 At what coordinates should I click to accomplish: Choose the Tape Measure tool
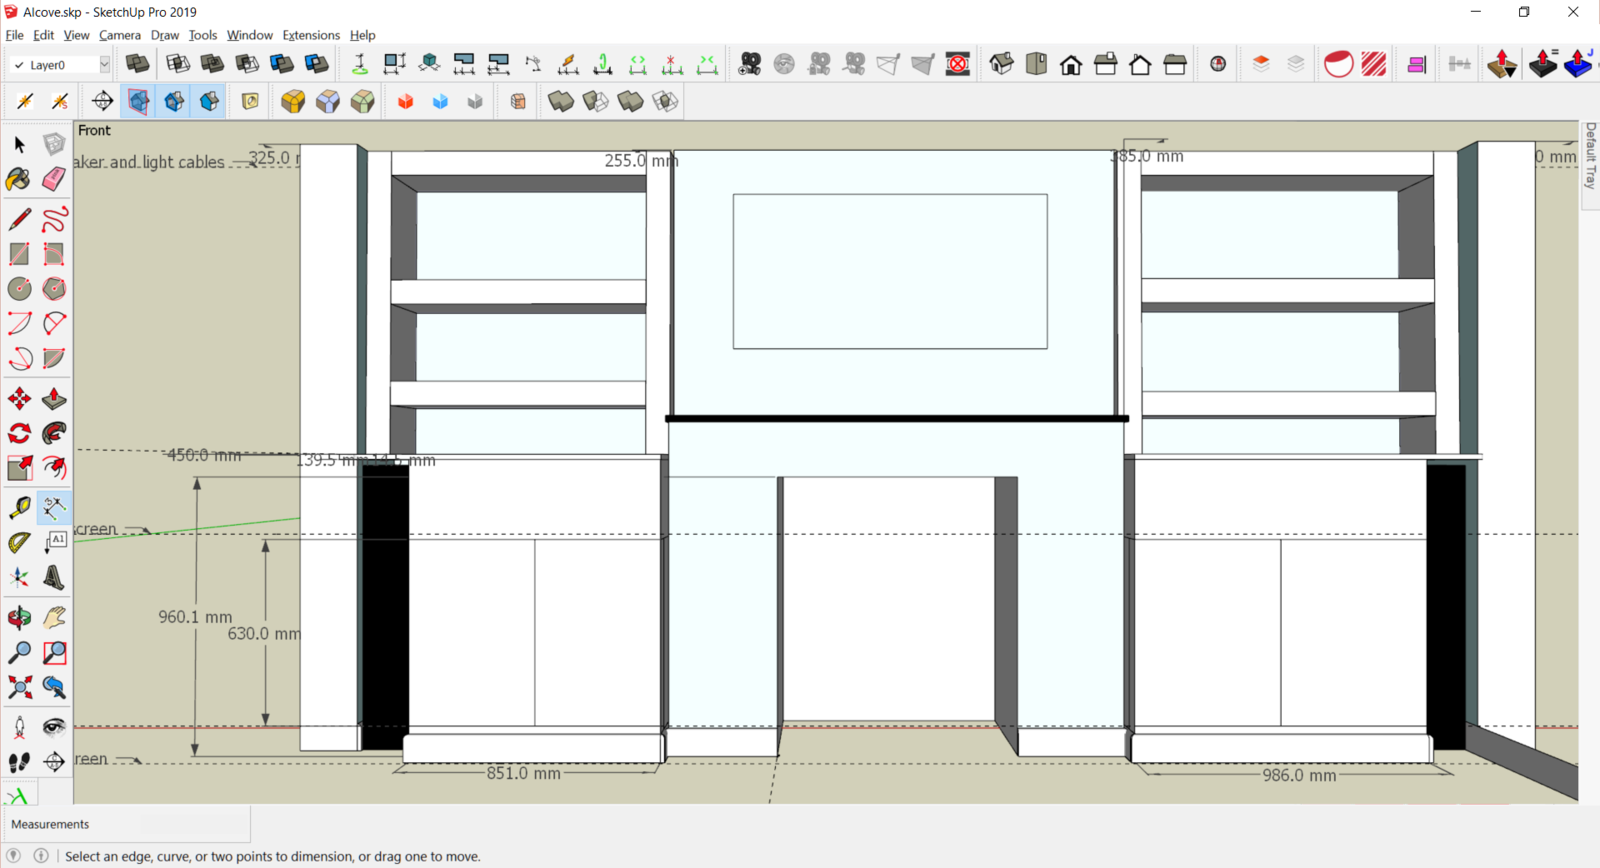[x=19, y=508]
